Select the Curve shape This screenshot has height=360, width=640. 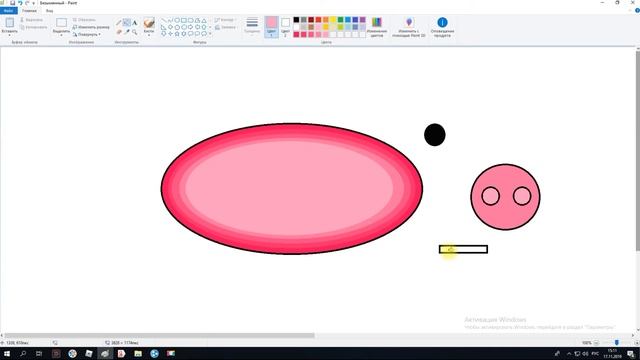tap(170, 20)
